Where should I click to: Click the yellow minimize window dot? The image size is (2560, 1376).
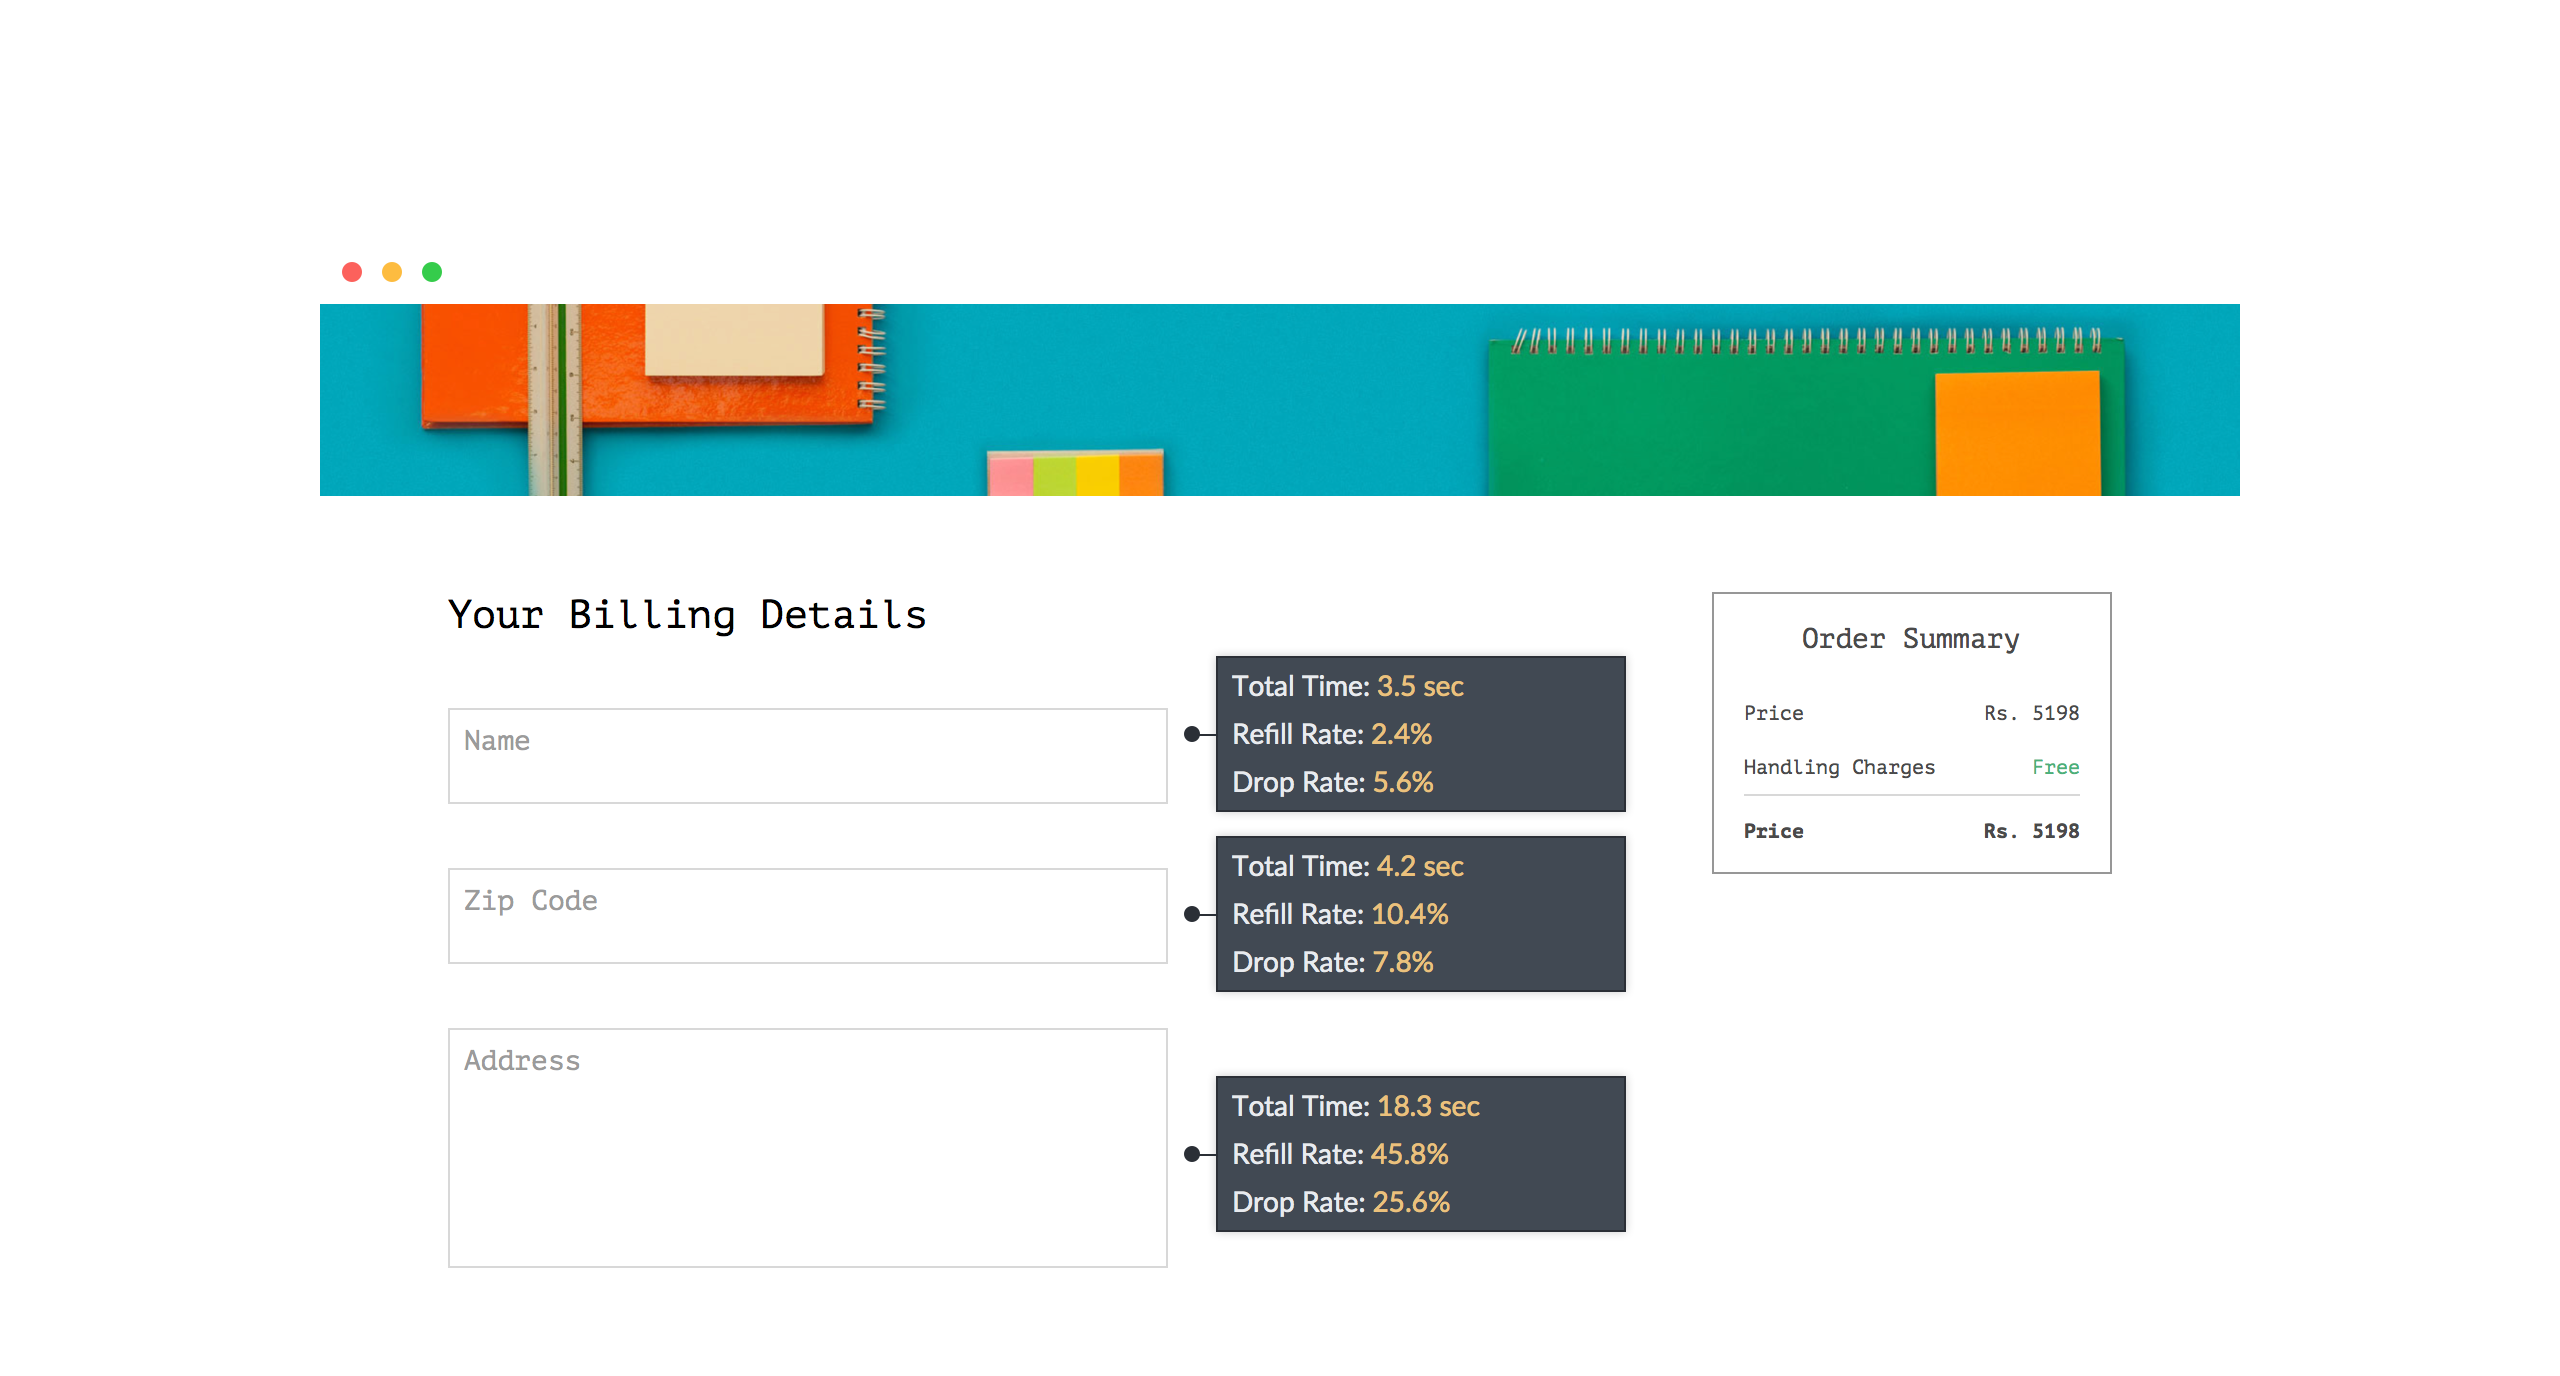pos(392,272)
